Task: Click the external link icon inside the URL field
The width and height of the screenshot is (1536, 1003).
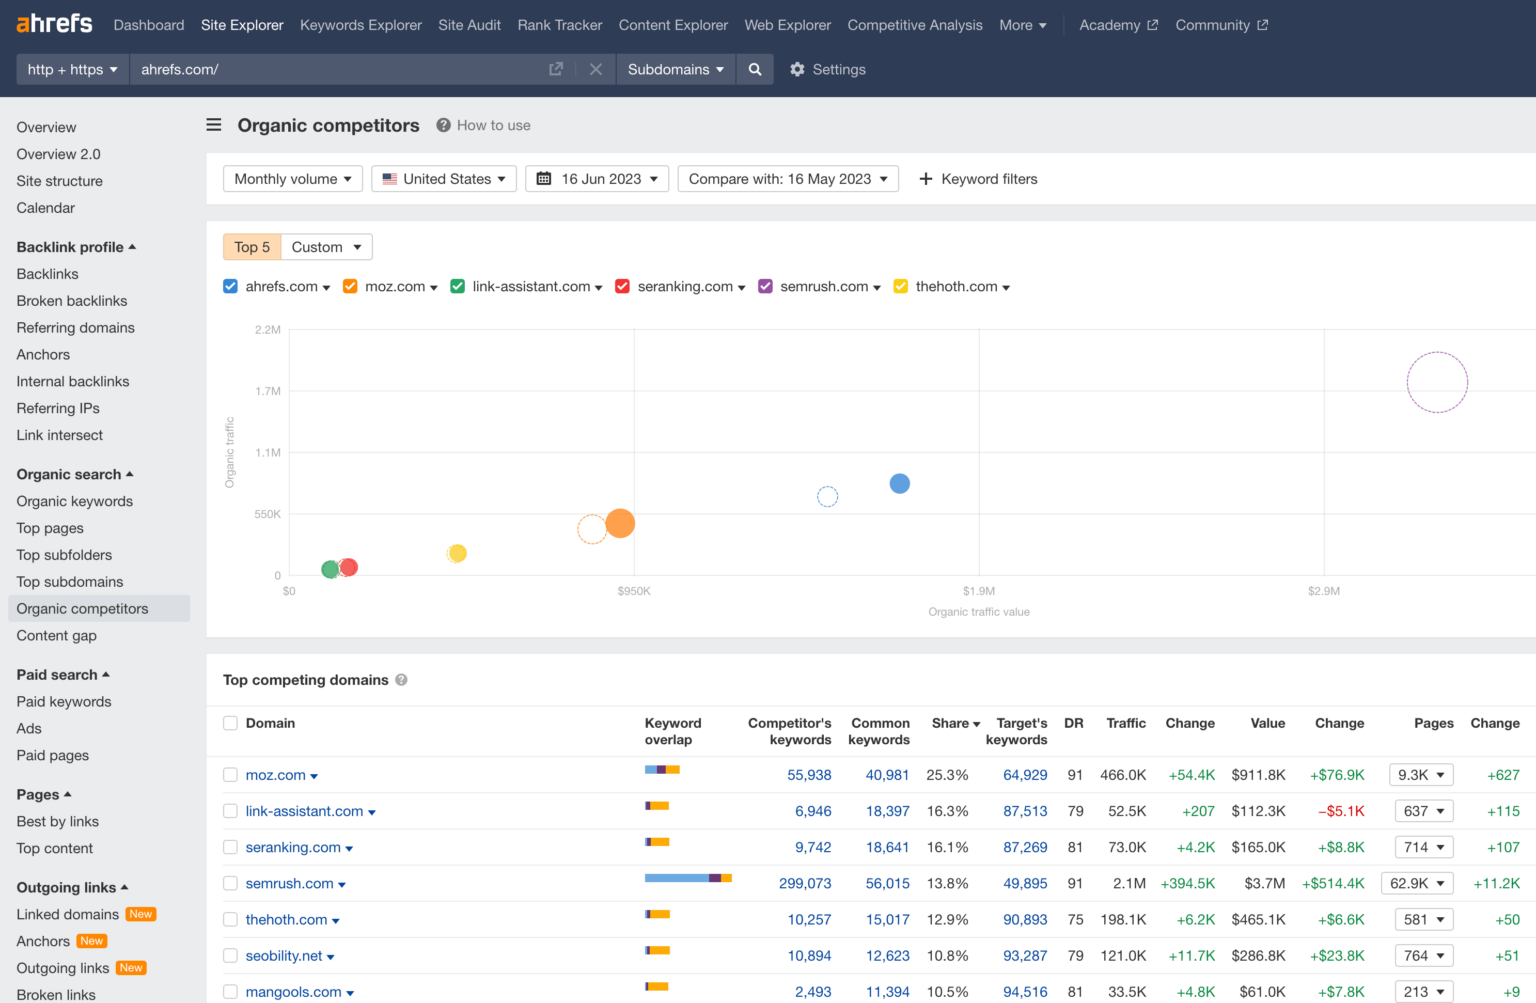Action: pos(556,69)
